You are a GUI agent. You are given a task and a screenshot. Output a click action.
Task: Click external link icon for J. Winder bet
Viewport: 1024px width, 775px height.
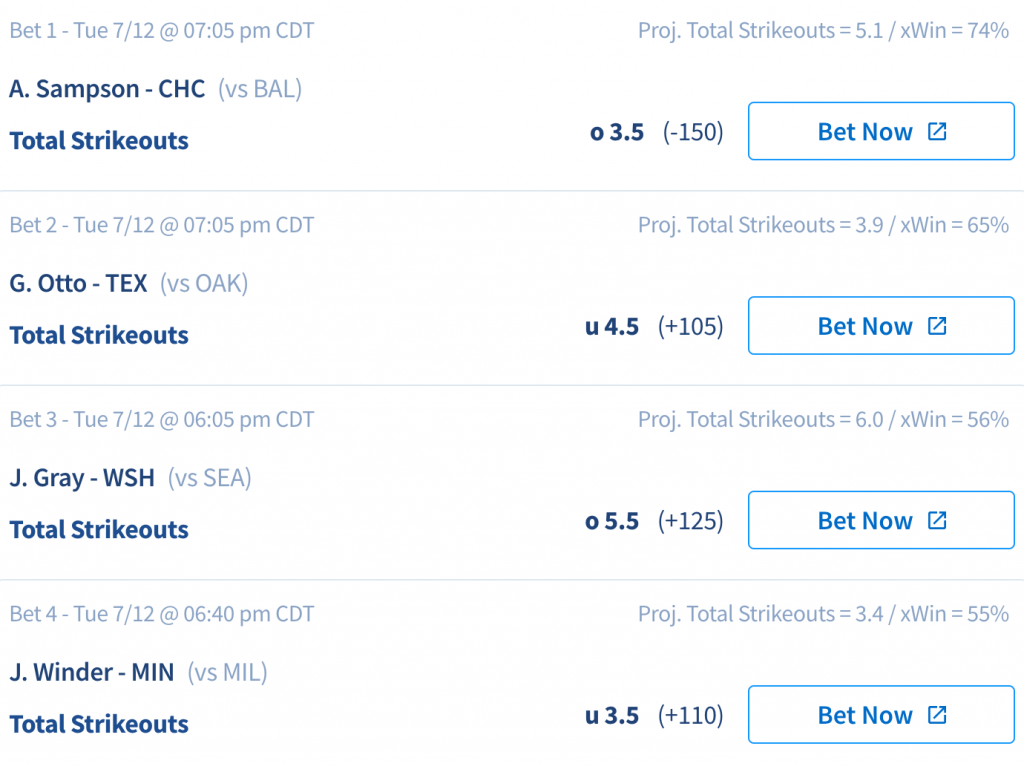937,715
